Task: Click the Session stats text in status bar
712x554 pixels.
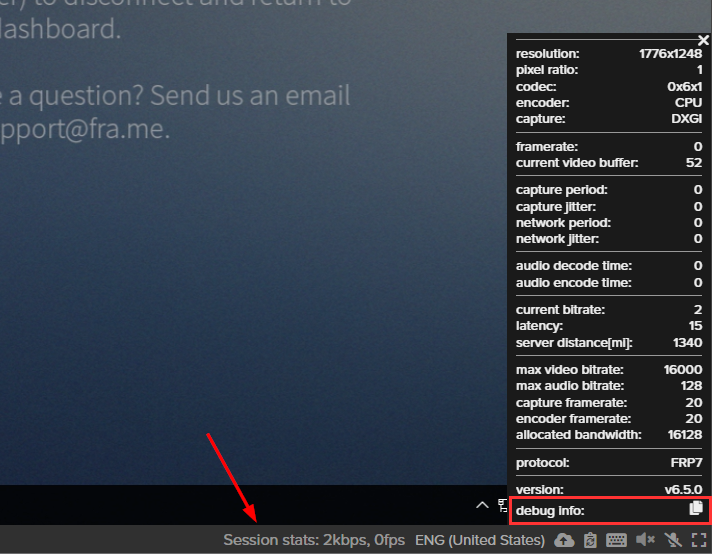Action: pyautogui.click(x=314, y=541)
